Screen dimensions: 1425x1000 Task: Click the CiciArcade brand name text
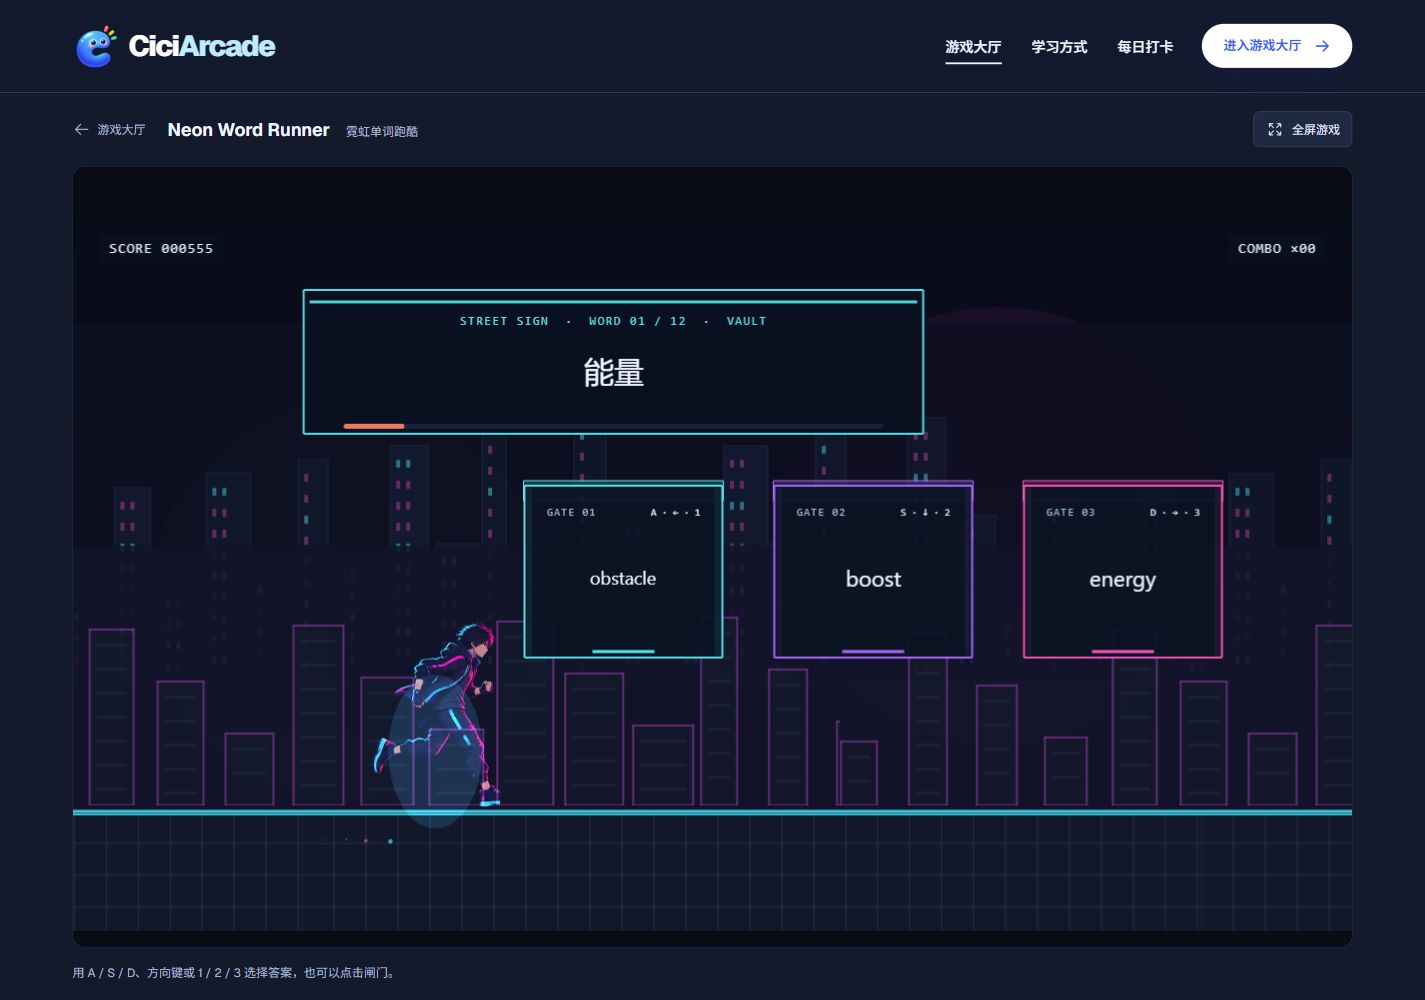[x=202, y=46]
